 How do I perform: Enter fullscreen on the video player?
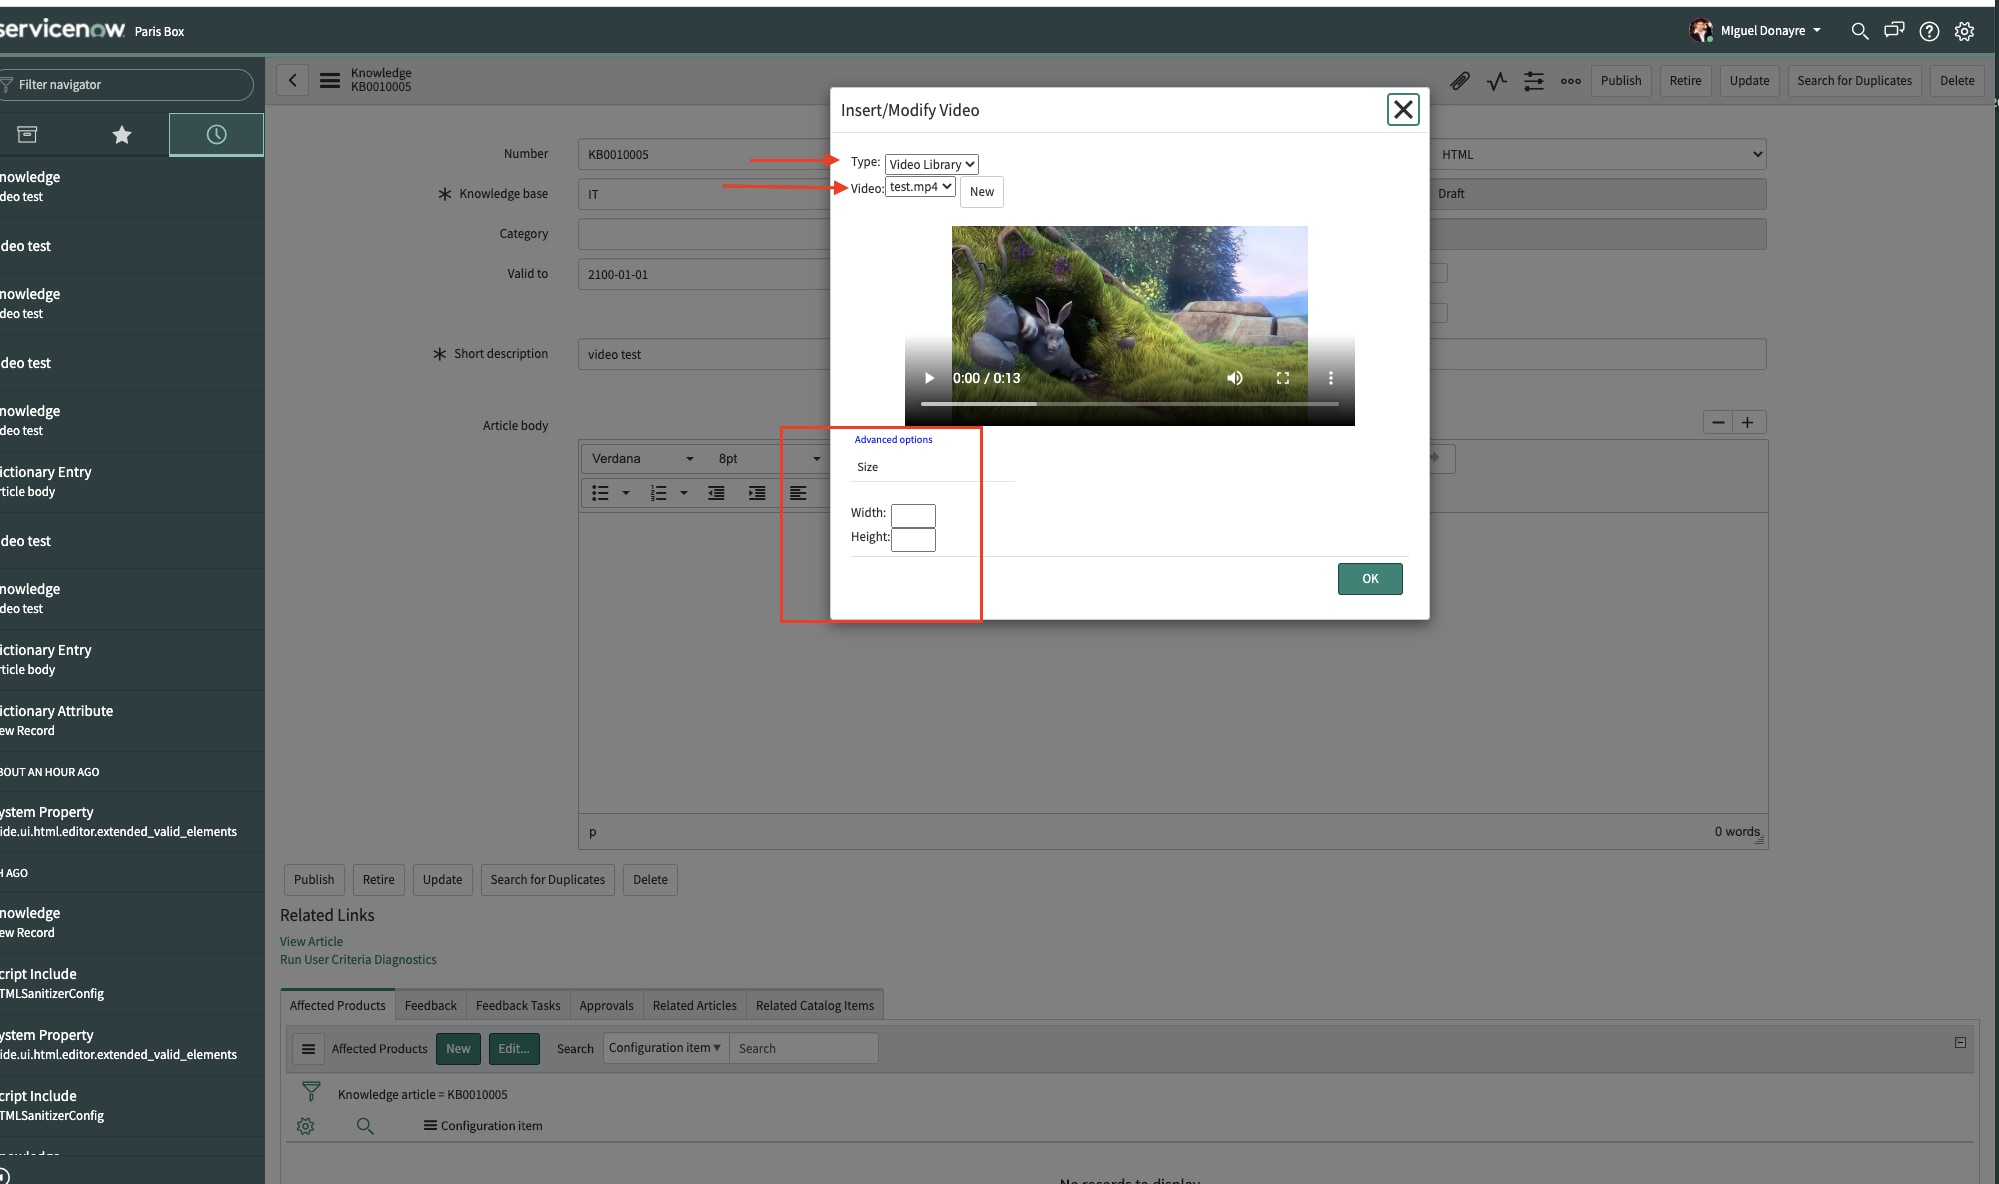[x=1283, y=378]
